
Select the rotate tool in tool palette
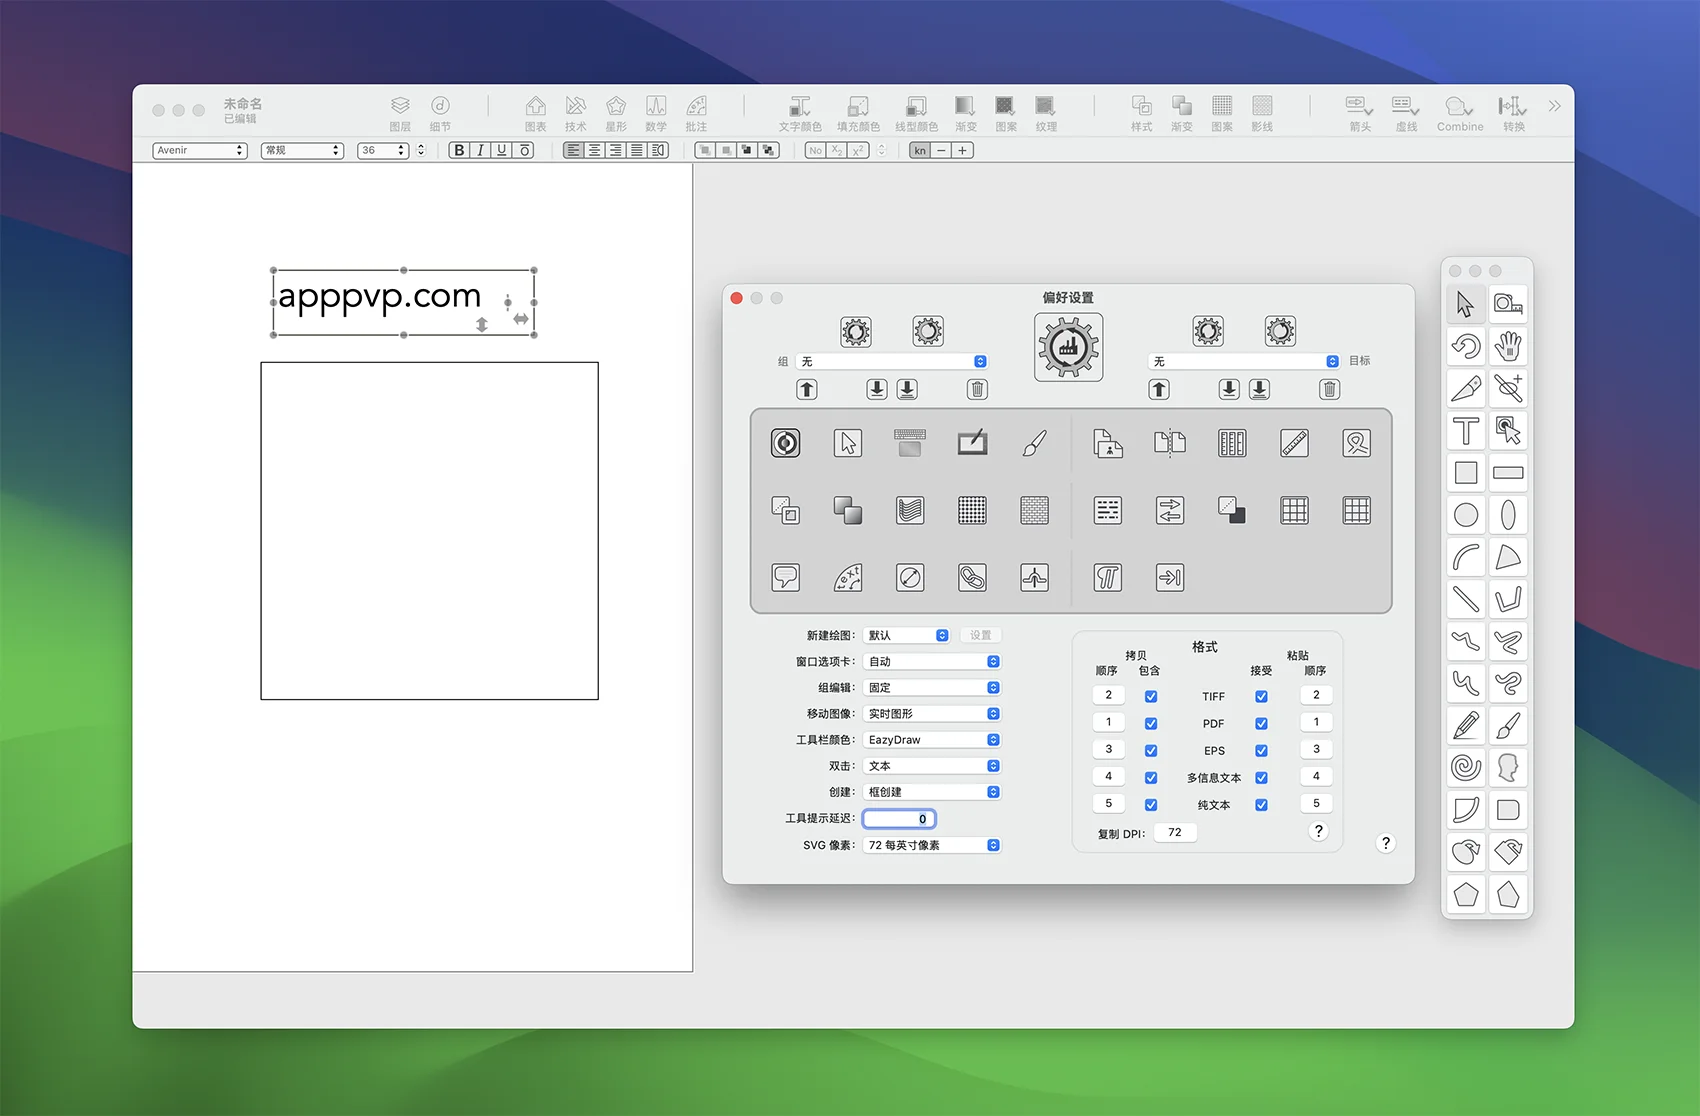(1466, 346)
